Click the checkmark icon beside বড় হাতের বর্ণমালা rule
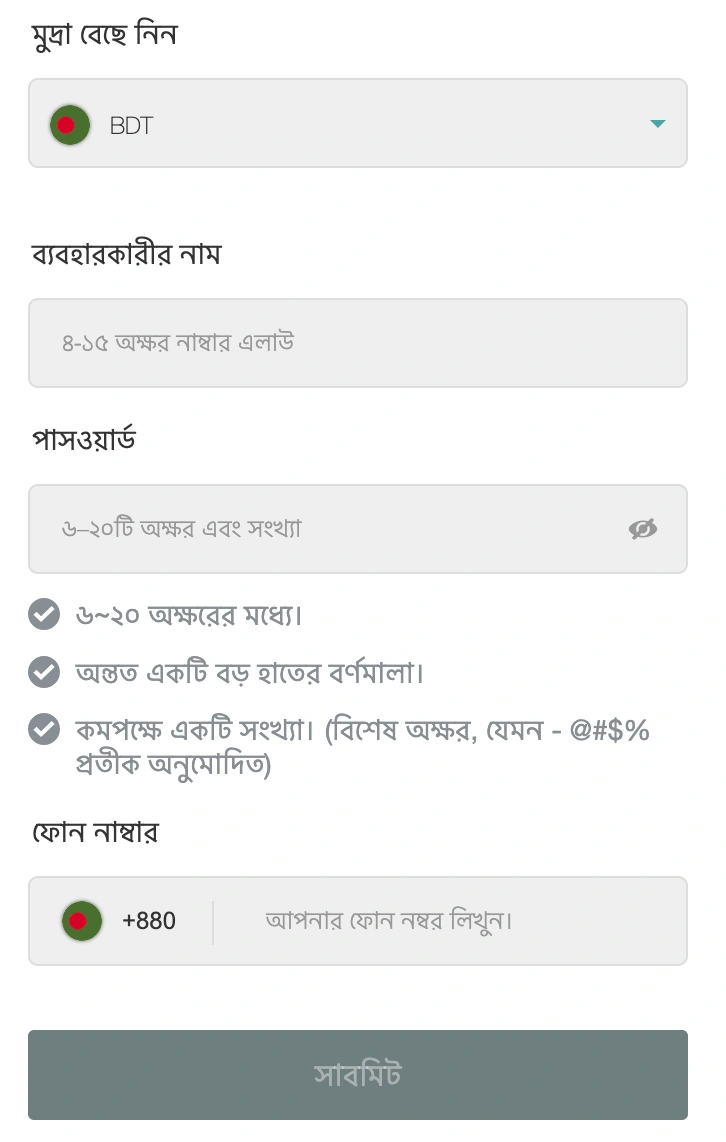 tap(44, 672)
